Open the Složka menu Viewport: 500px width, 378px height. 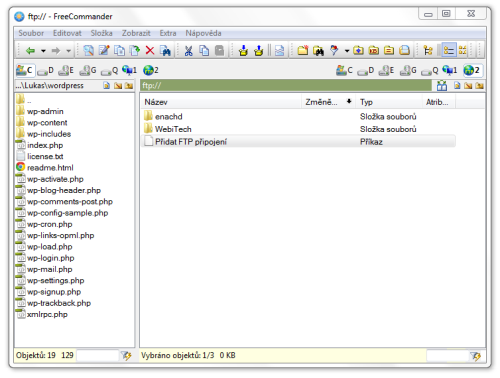click(101, 33)
